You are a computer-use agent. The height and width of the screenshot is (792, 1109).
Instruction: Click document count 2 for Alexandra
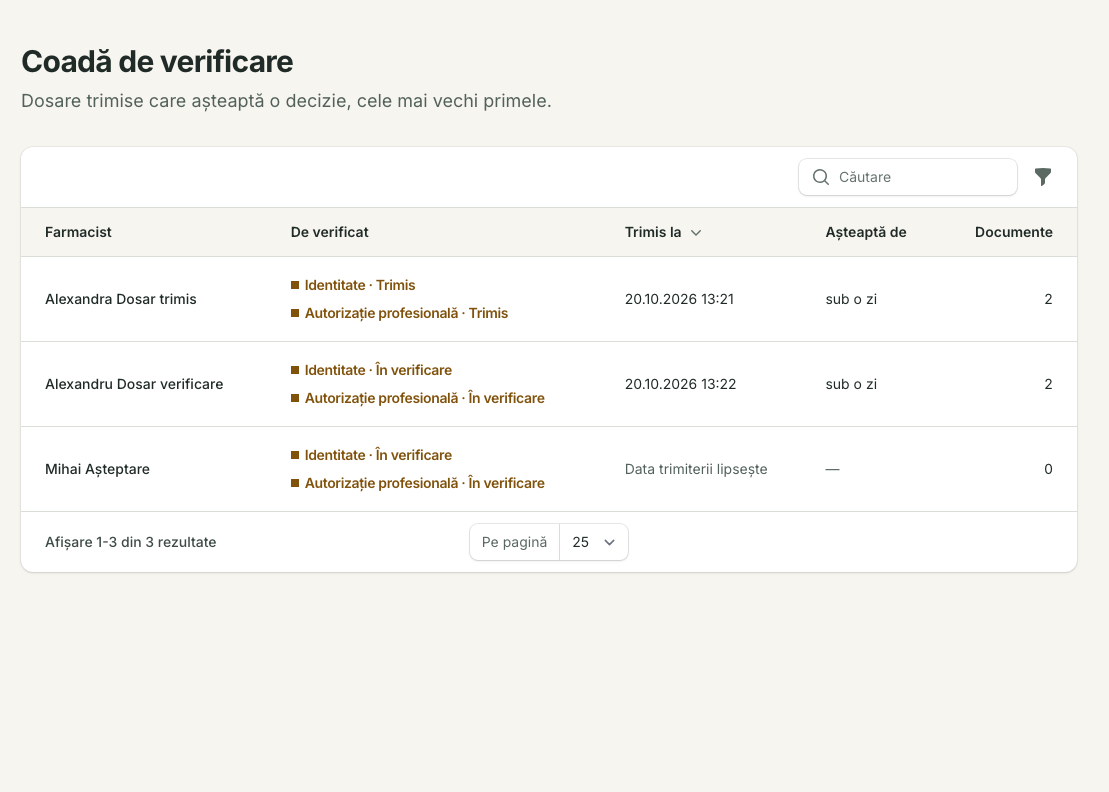[1048, 299]
